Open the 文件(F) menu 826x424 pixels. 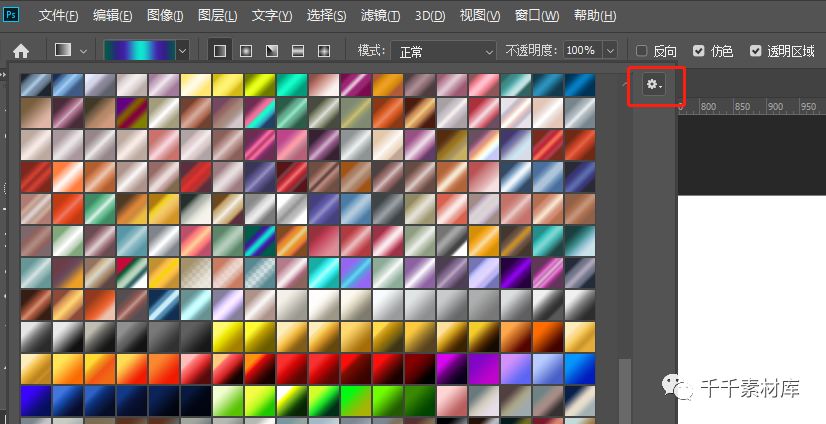coord(58,15)
